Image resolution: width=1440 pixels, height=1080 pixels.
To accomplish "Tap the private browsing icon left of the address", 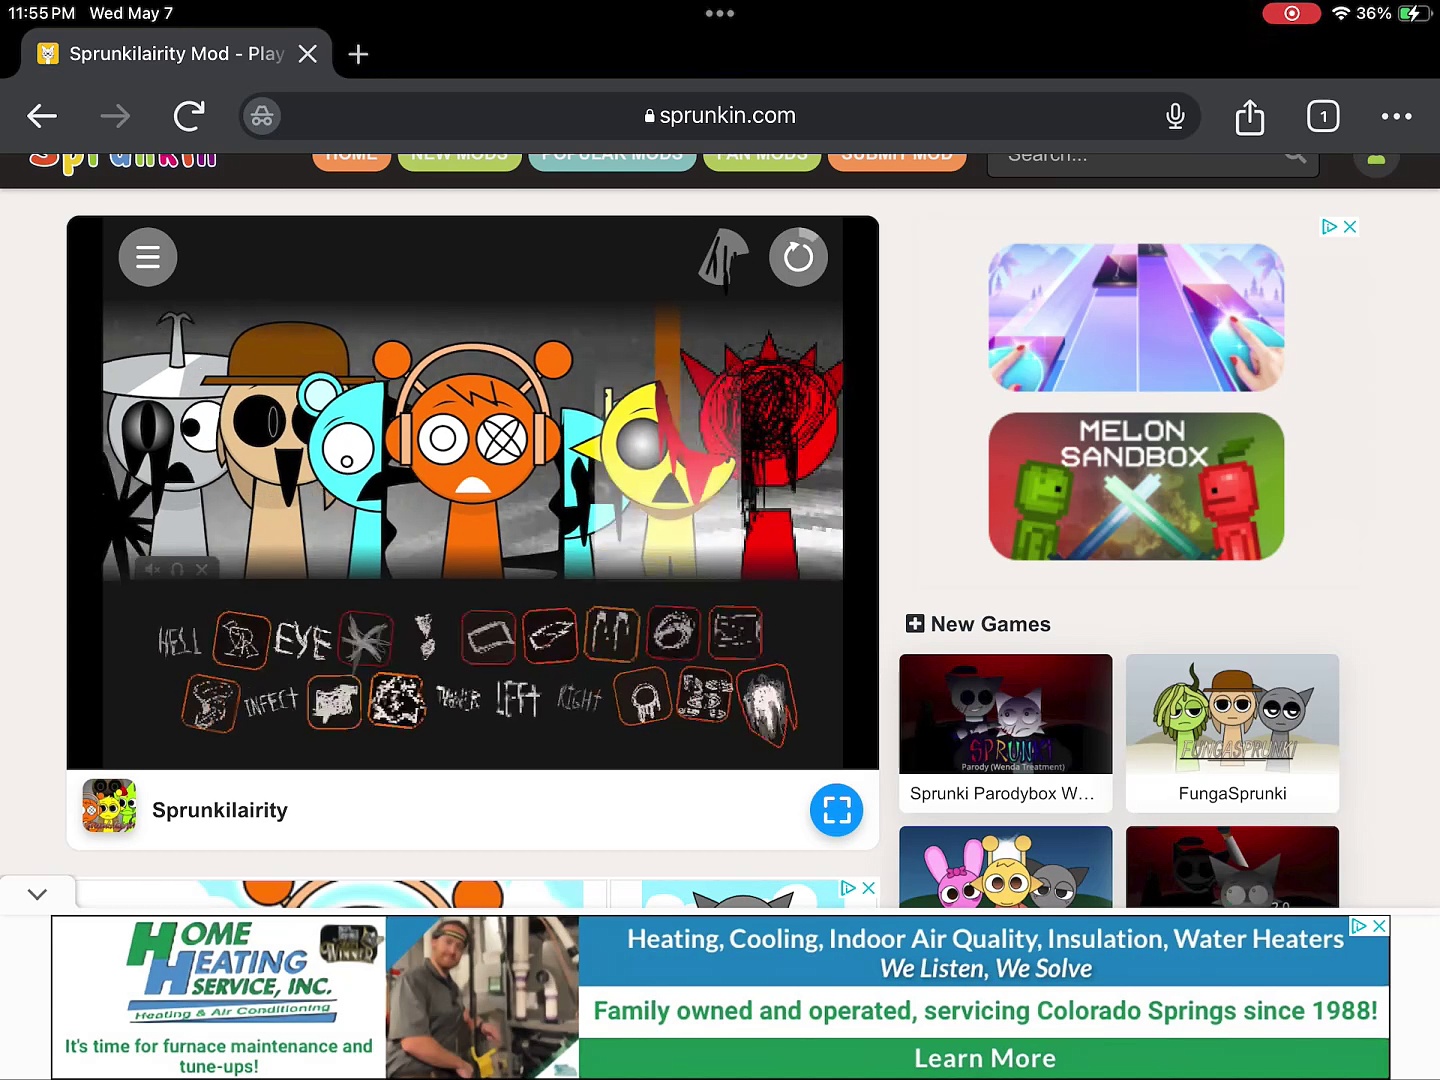I will (x=262, y=116).
